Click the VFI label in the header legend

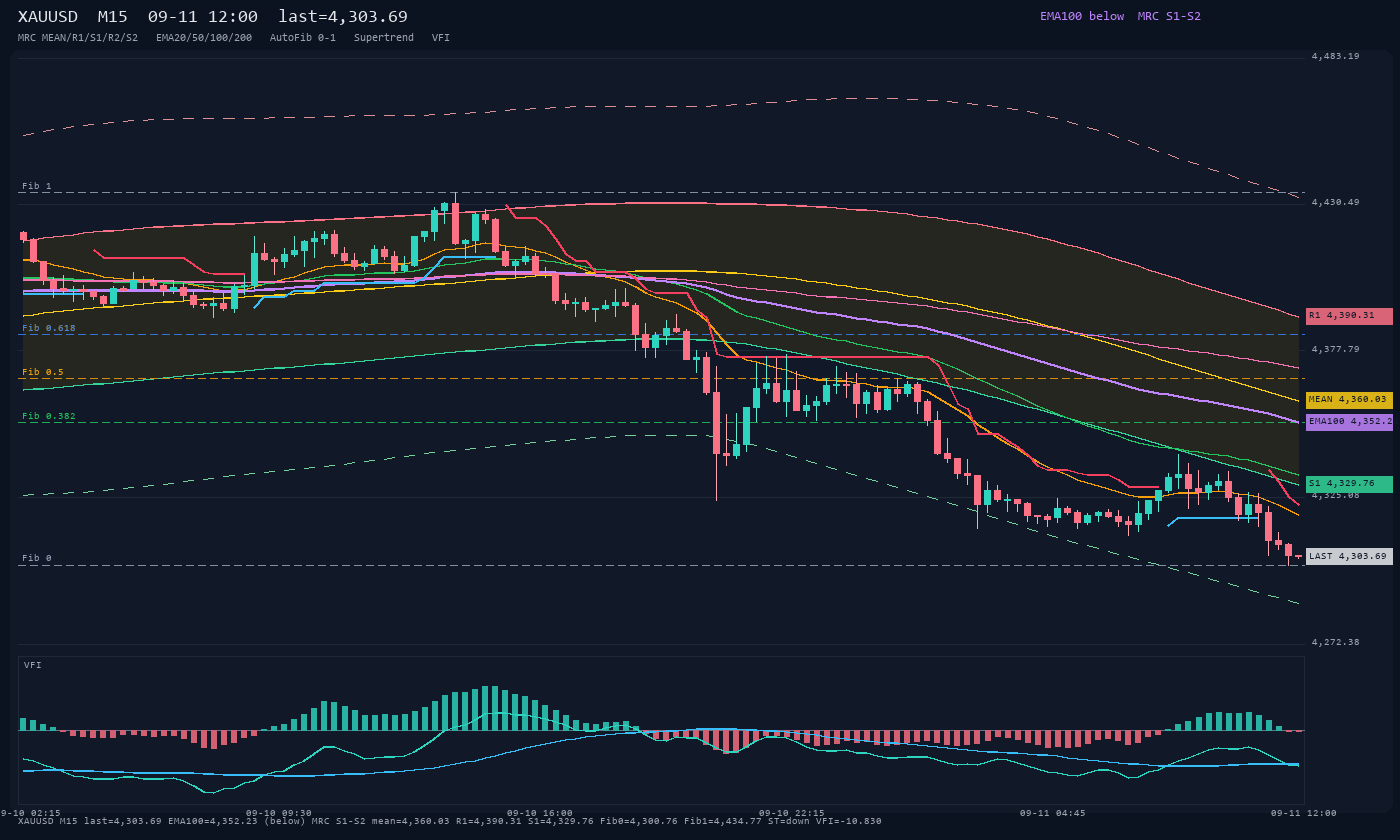[441, 38]
